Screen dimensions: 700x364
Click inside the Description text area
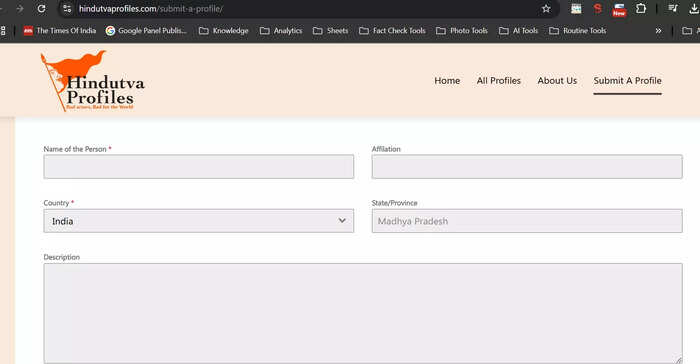[363, 313]
